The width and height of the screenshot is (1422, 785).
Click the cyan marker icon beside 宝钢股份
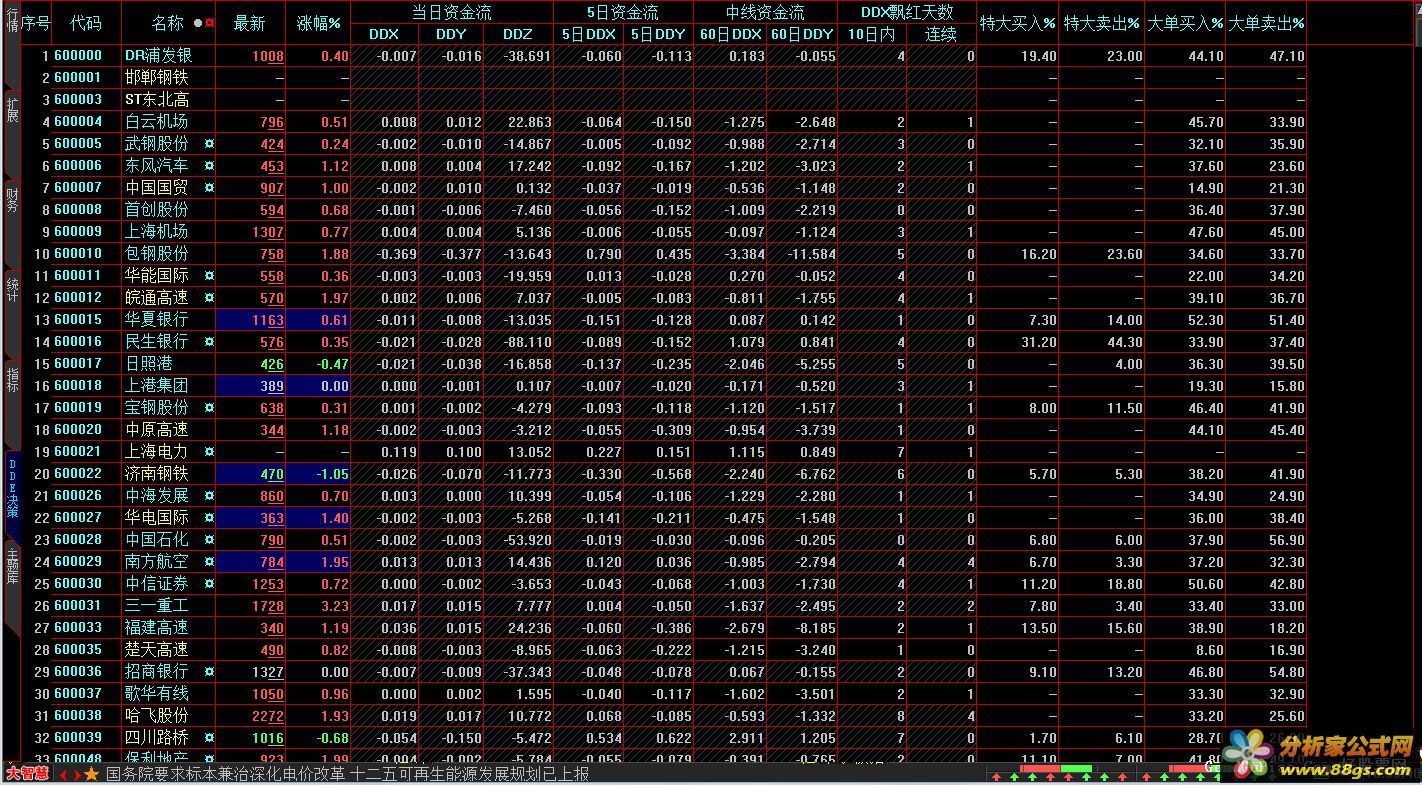pos(209,408)
